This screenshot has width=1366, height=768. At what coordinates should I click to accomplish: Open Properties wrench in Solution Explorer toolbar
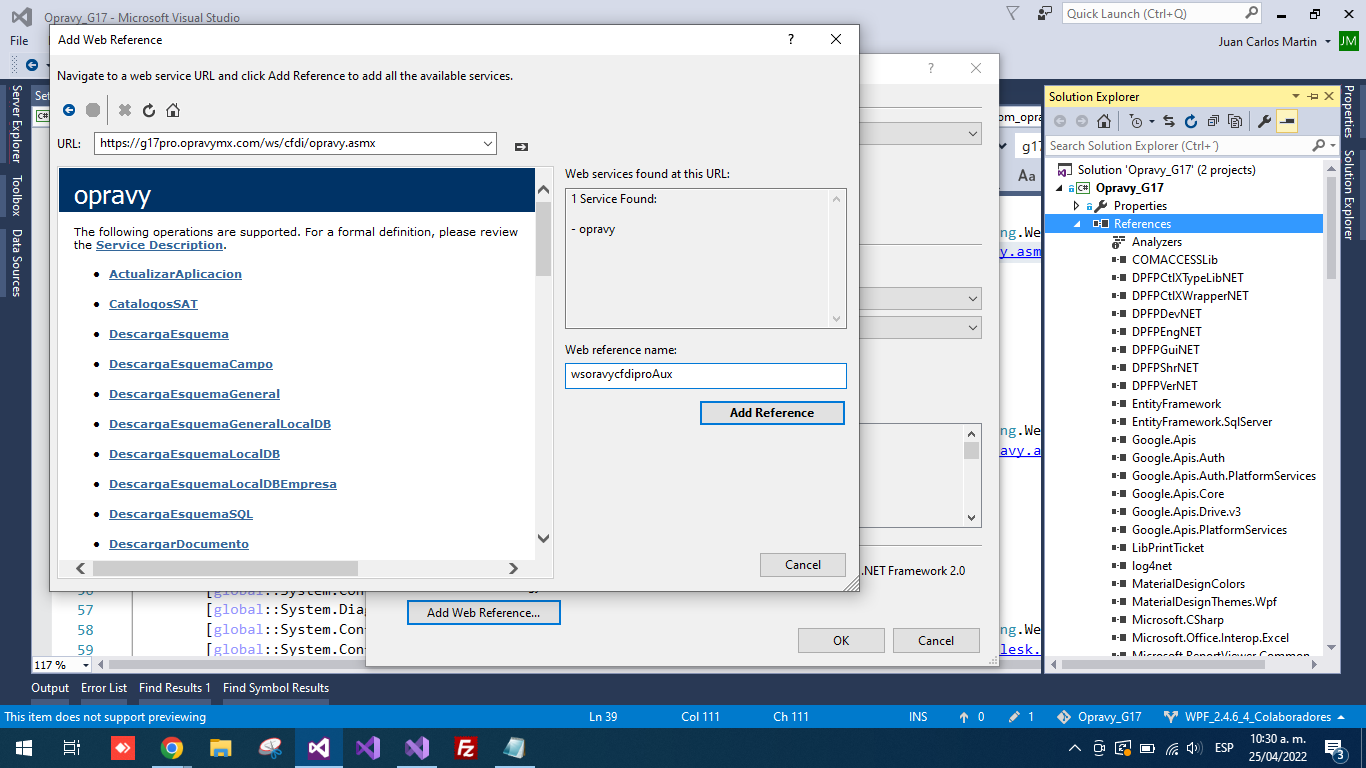tap(1264, 121)
